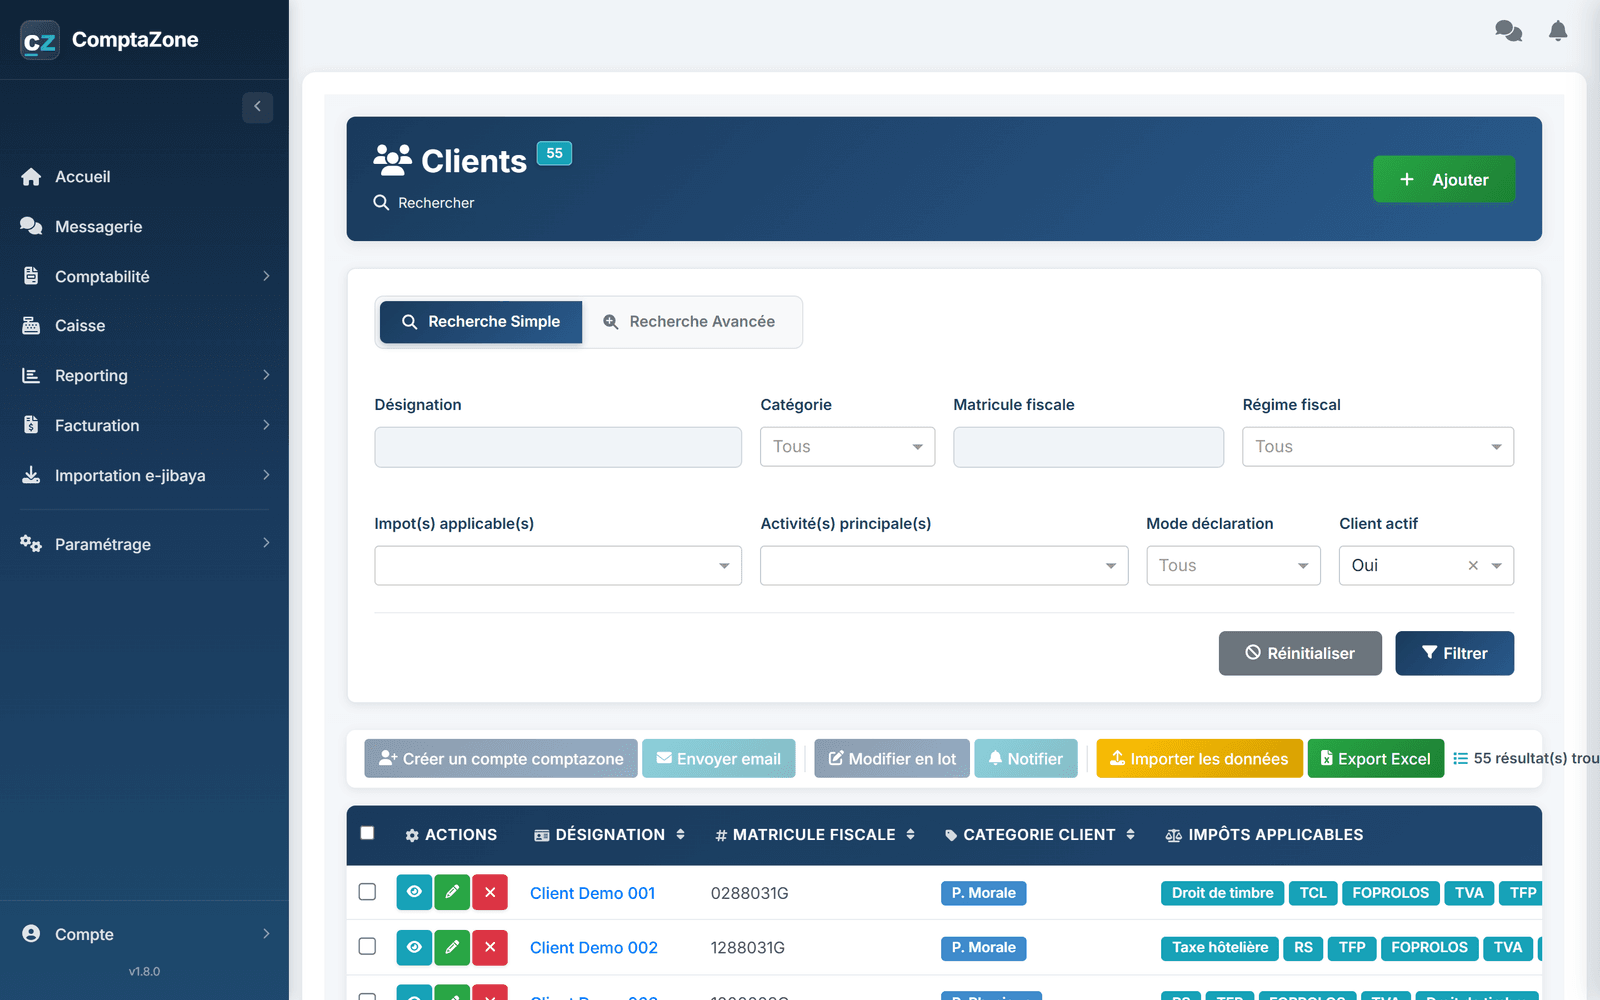The image size is (1600, 1000).
Task: Expand Comptabilité submenu
Action: coord(144,276)
